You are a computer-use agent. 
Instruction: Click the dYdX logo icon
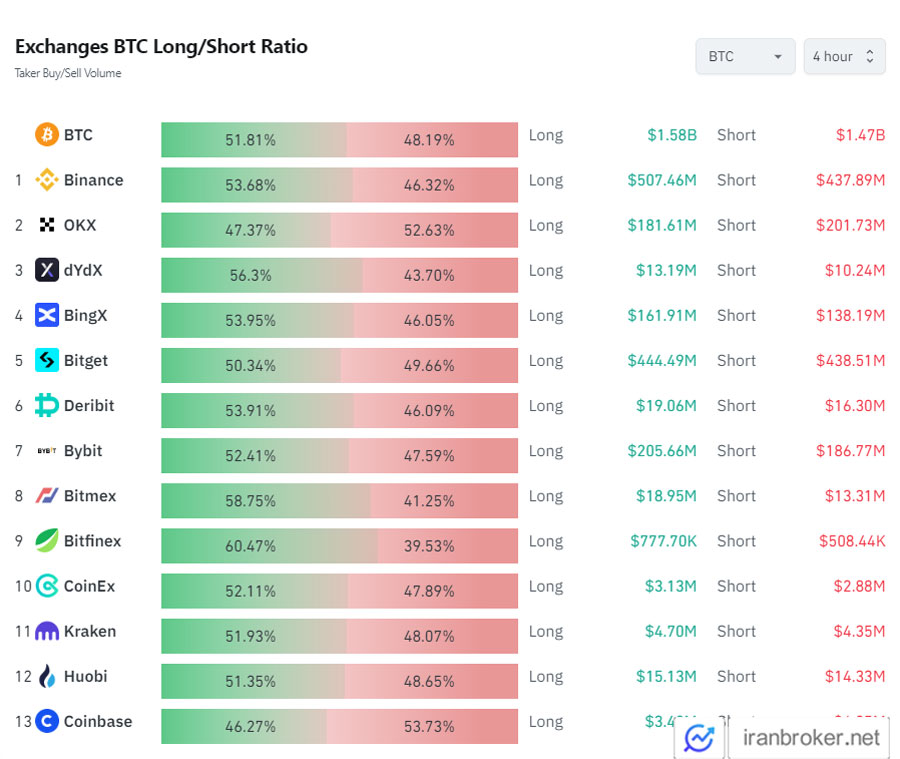tap(47, 270)
